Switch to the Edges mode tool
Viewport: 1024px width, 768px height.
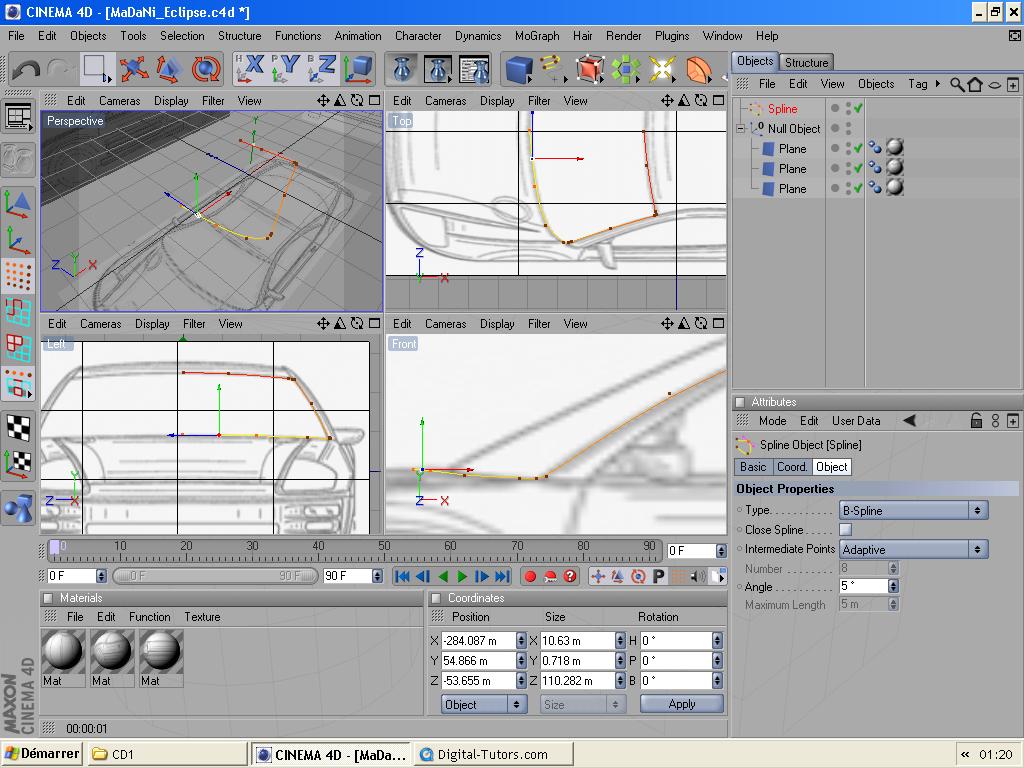pos(18,312)
